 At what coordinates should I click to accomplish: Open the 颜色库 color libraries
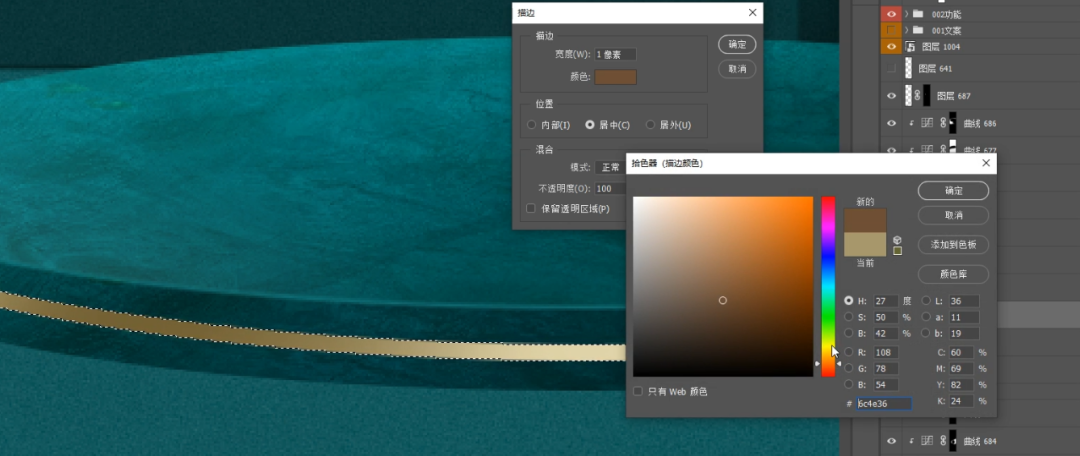[953, 274]
